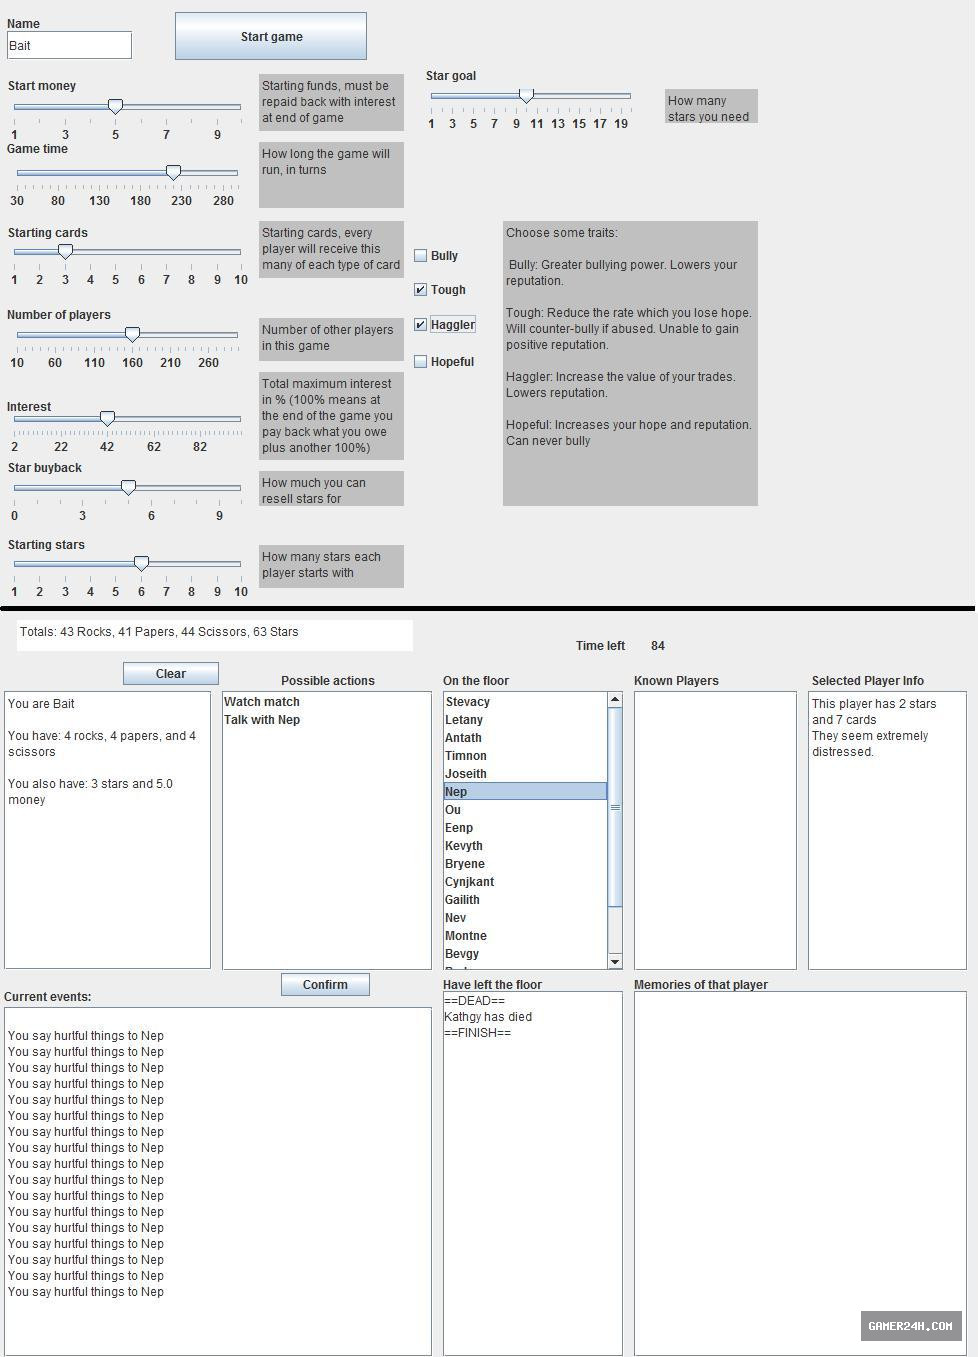Click the Totals summary text field

pos(215,635)
